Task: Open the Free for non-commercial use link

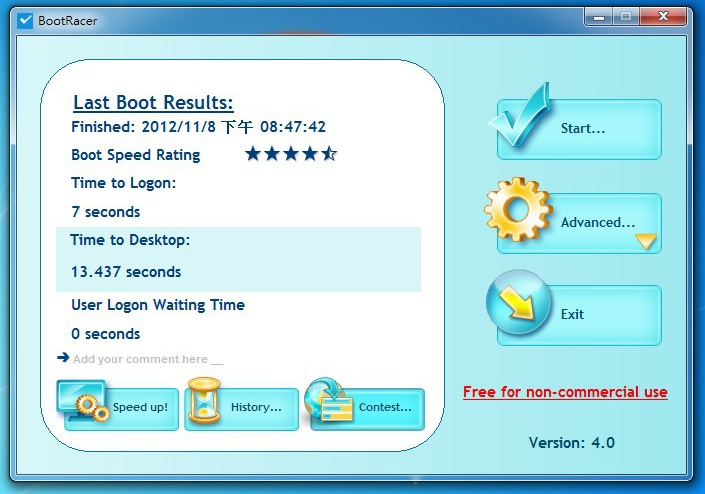Action: [x=565, y=392]
